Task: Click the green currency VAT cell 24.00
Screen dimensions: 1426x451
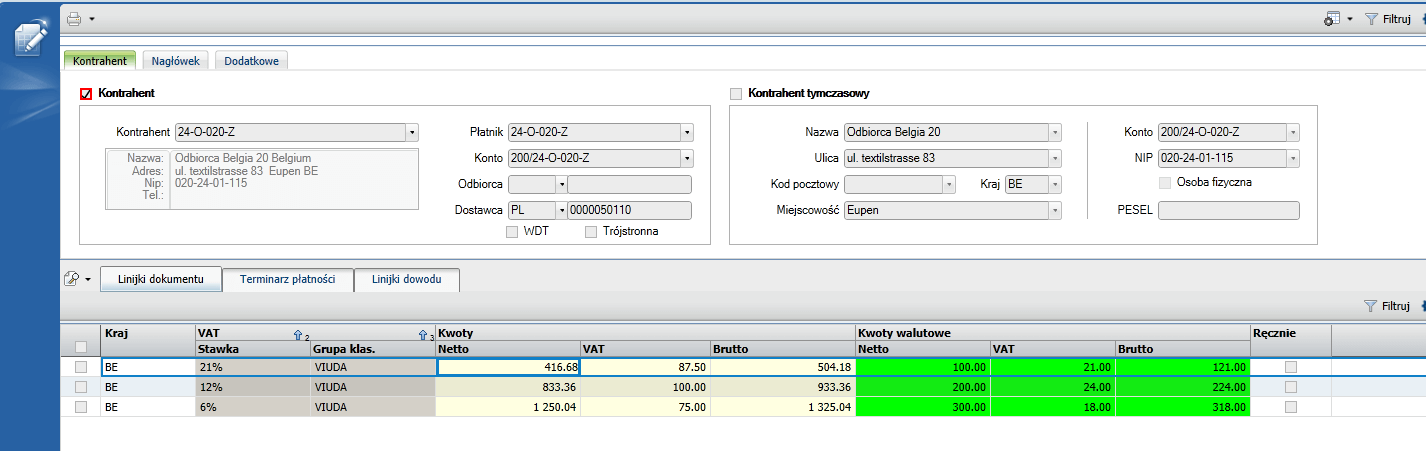Action: pyautogui.click(x=1053, y=387)
